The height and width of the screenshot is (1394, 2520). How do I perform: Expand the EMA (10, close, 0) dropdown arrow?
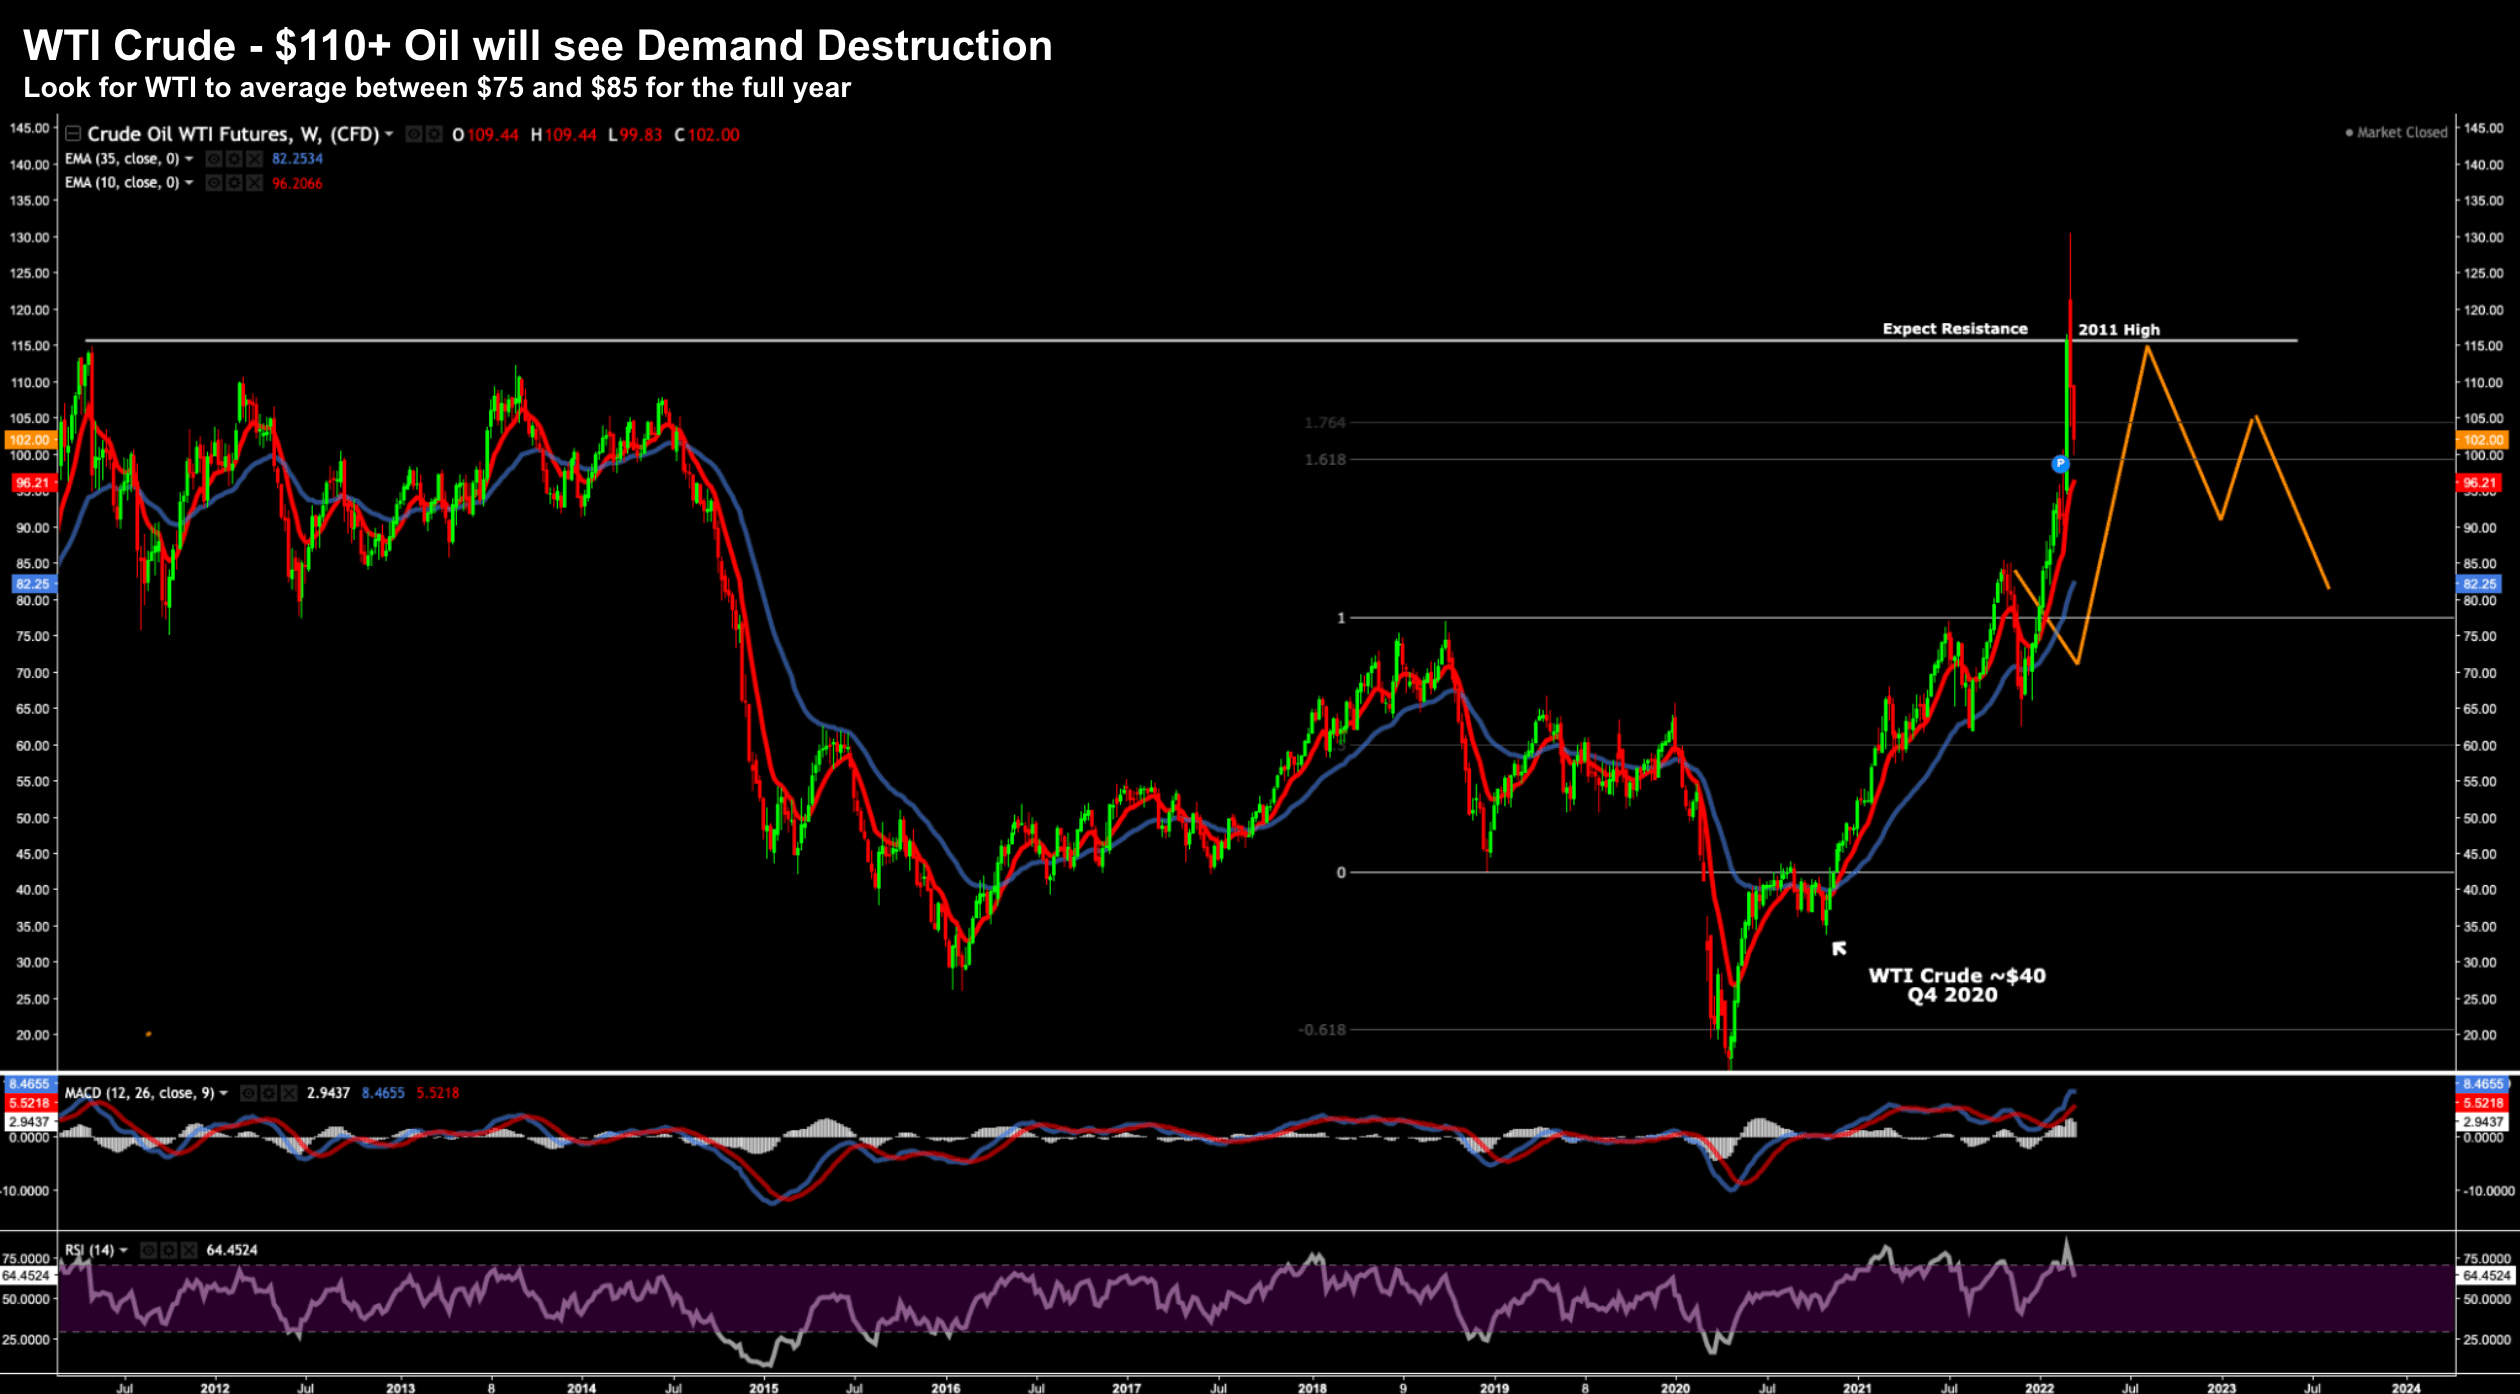(x=189, y=183)
